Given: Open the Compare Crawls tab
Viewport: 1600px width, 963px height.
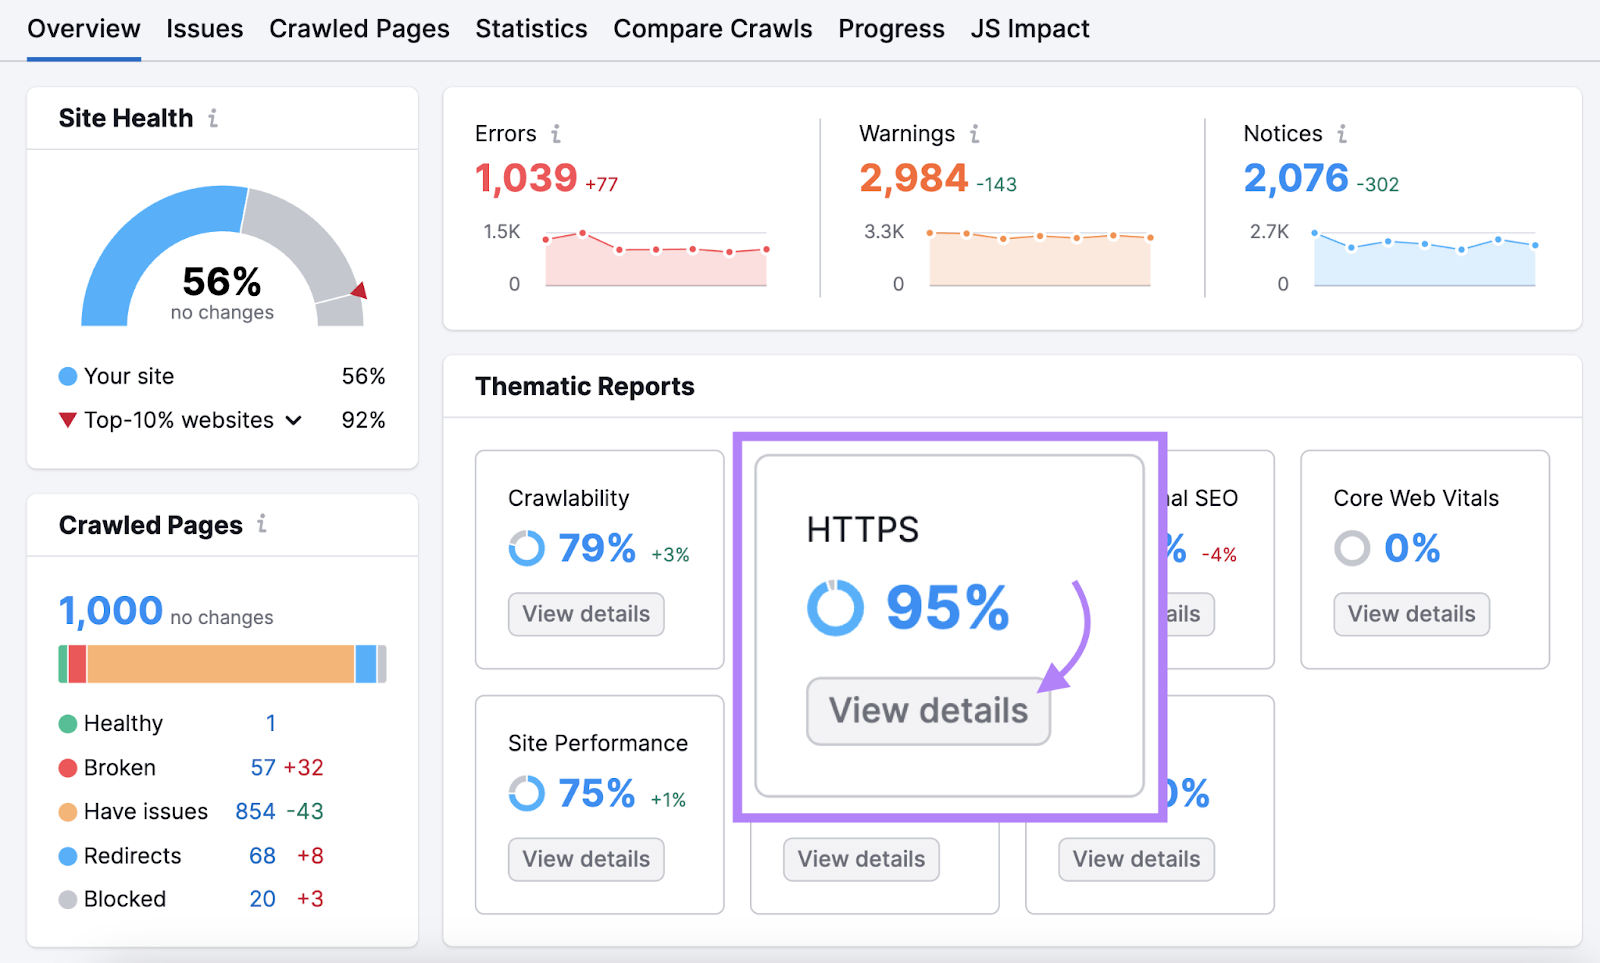Looking at the screenshot, I should point(713,29).
